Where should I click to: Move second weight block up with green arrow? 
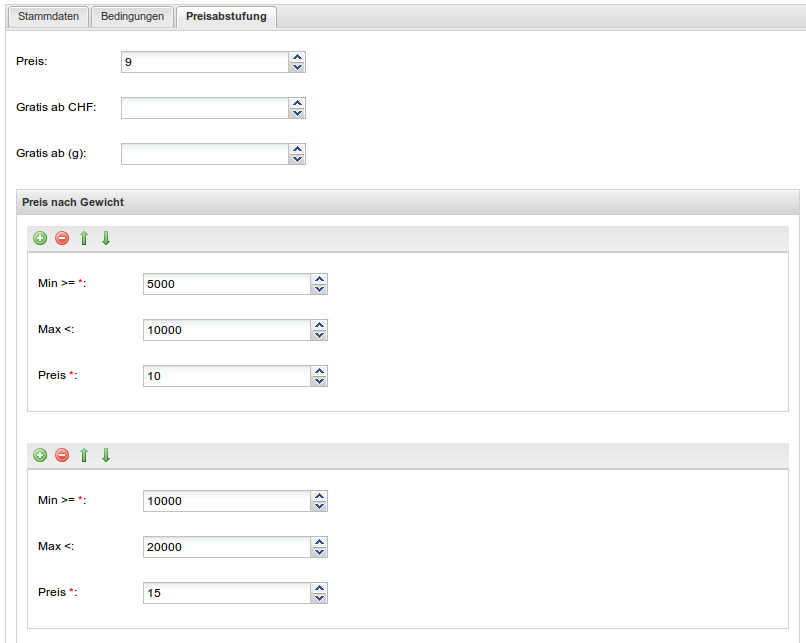coord(84,455)
